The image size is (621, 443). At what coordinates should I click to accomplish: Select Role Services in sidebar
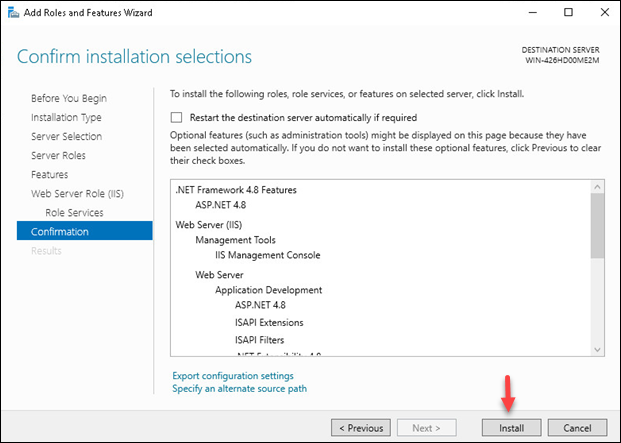click(x=74, y=212)
